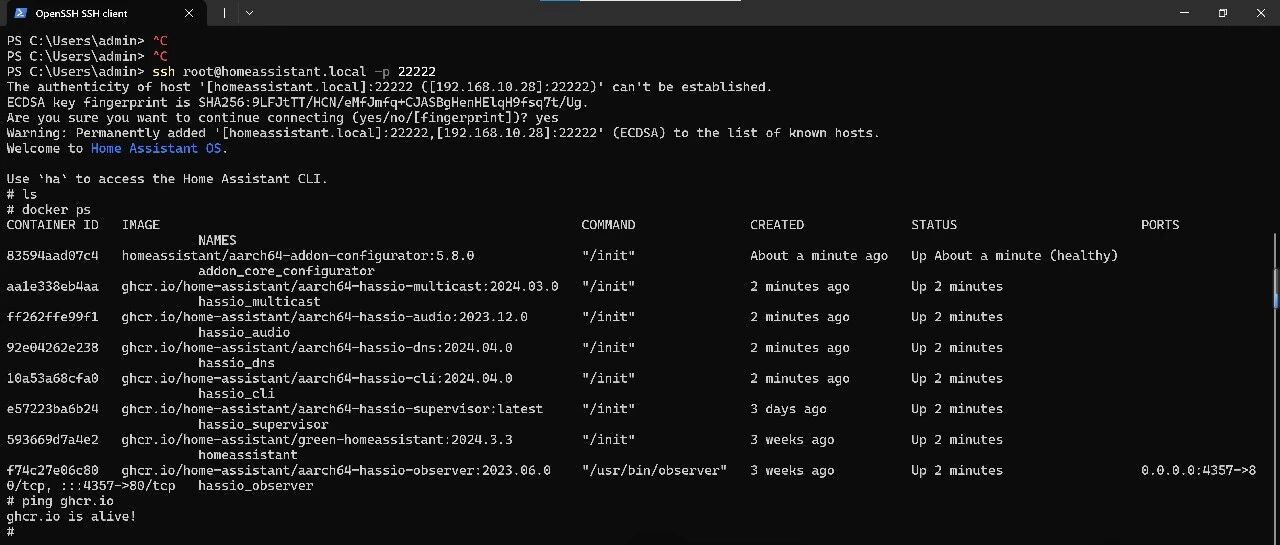Click the 'authenticity of host' warning line

389,87
